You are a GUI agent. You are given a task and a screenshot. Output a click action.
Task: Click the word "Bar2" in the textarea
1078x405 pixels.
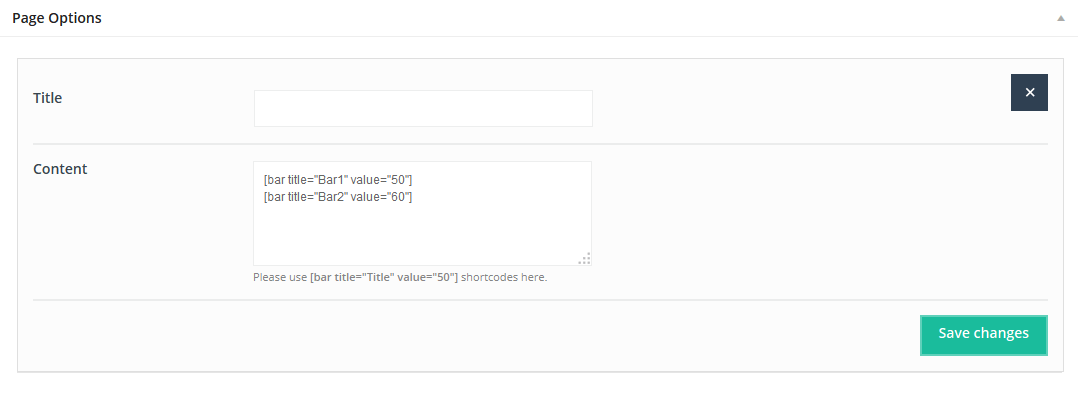pos(330,197)
